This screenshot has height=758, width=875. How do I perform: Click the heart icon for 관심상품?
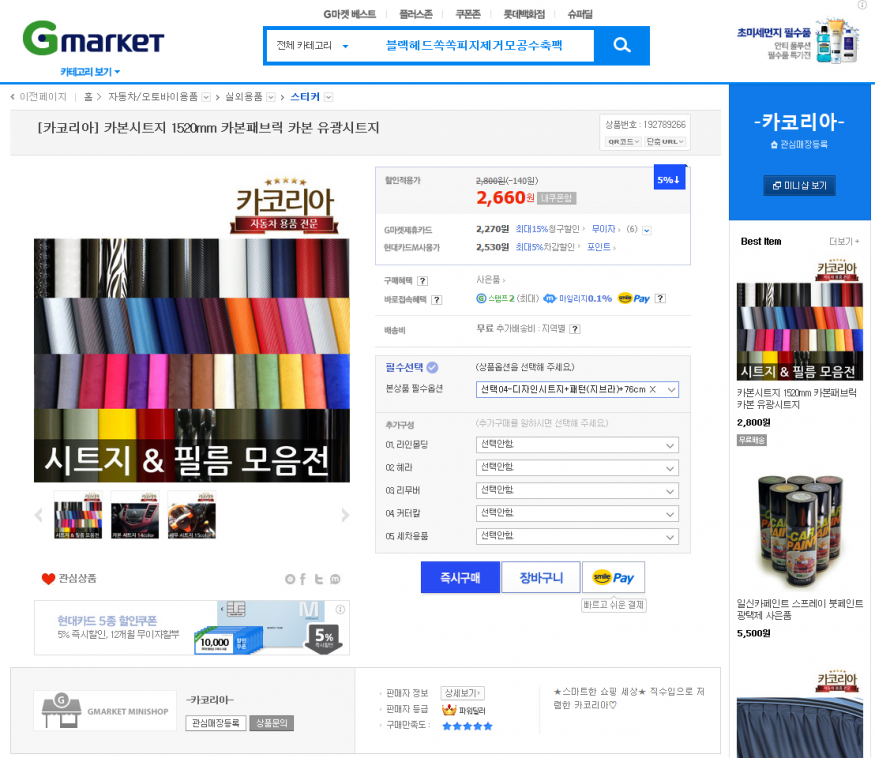tap(48, 579)
